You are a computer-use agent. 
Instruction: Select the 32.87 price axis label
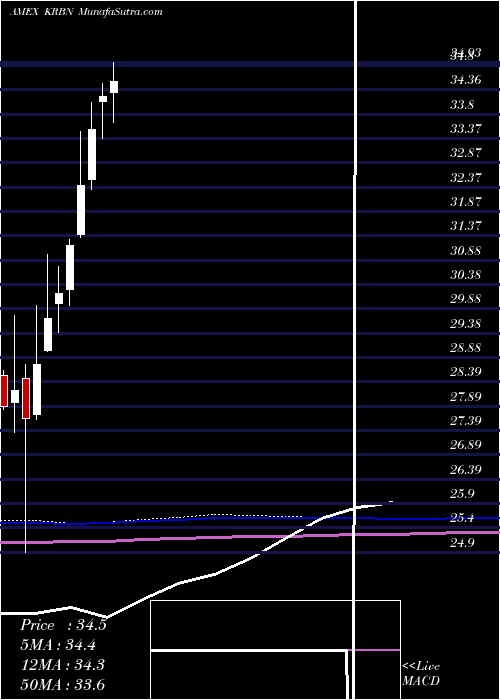pos(466,153)
